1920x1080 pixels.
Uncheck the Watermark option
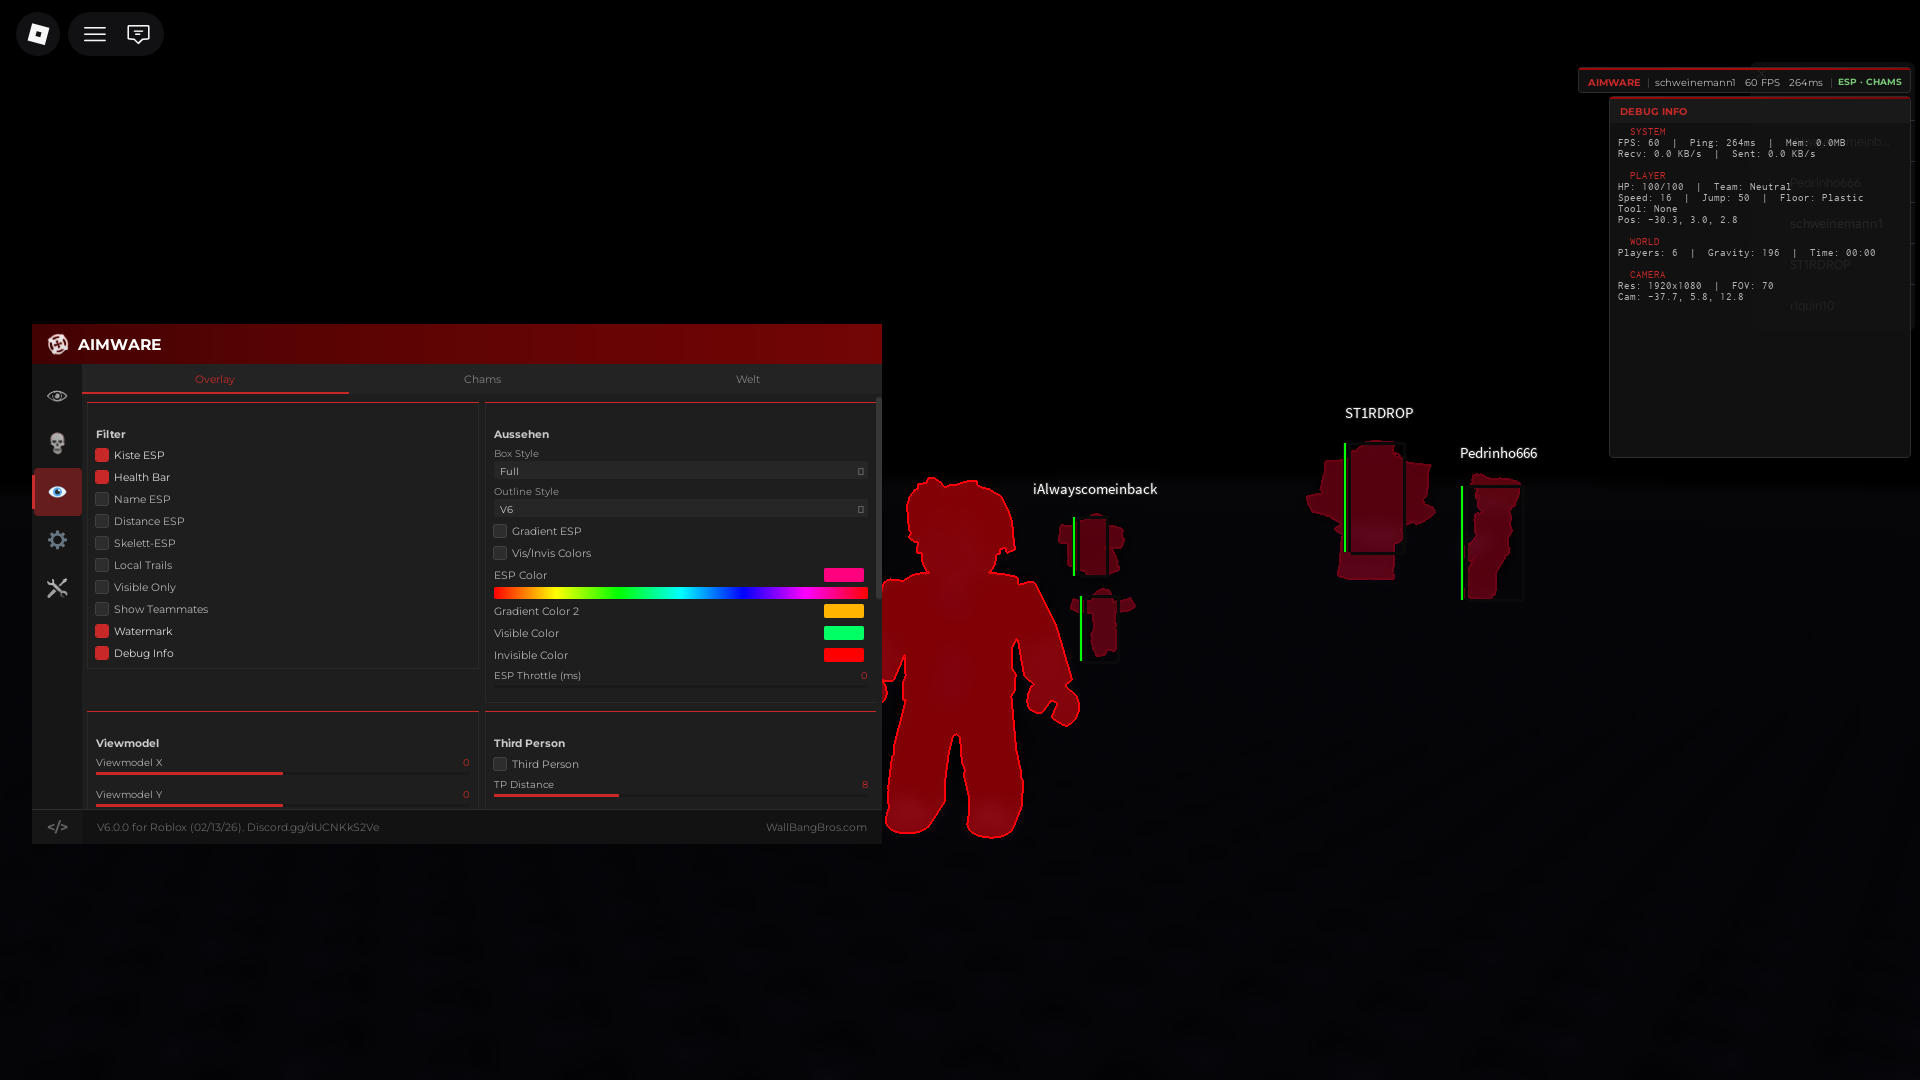coord(102,631)
